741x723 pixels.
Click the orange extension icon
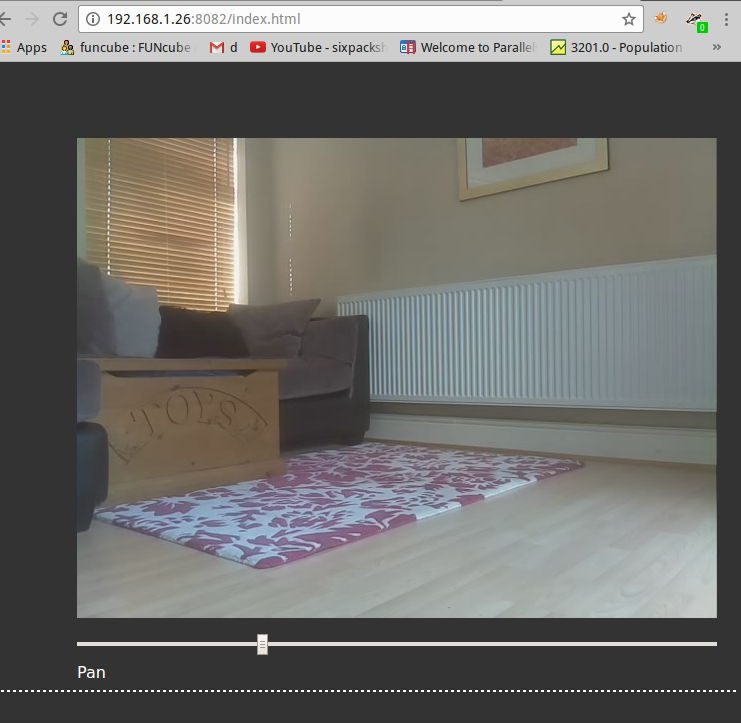point(661,19)
